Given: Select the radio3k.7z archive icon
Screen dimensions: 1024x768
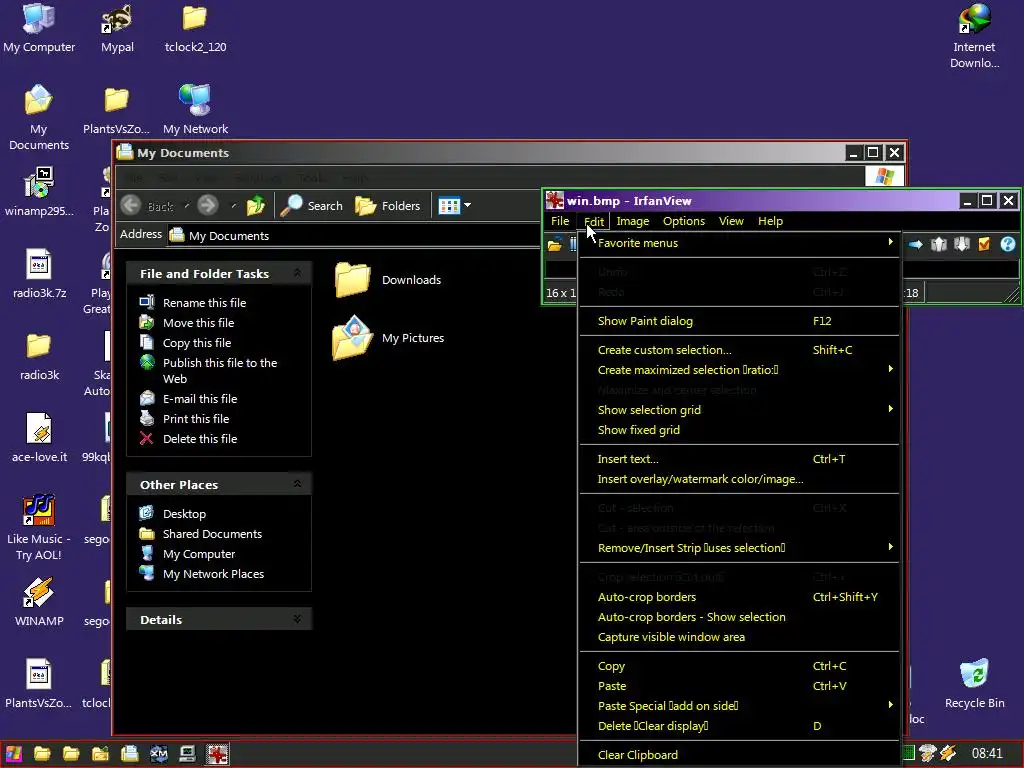Looking at the screenshot, I should pos(39,274).
